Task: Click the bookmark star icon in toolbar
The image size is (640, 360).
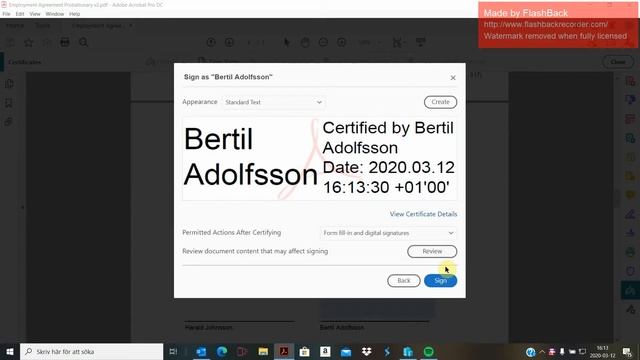Action: click(29, 42)
